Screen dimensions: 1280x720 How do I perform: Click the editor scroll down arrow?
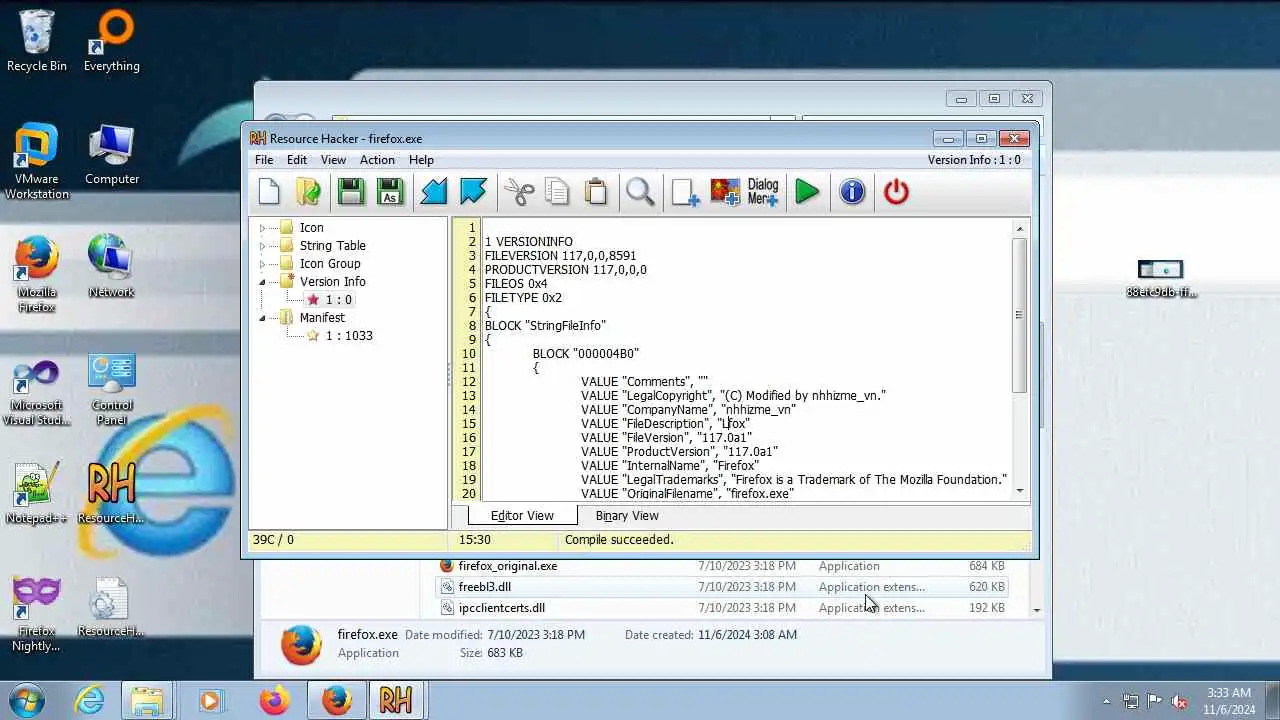1020,490
